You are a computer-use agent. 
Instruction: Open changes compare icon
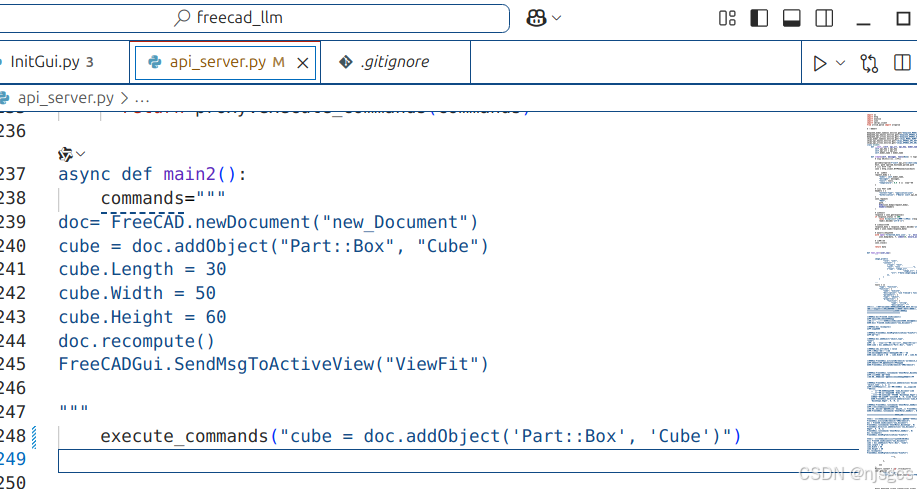[x=870, y=63]
